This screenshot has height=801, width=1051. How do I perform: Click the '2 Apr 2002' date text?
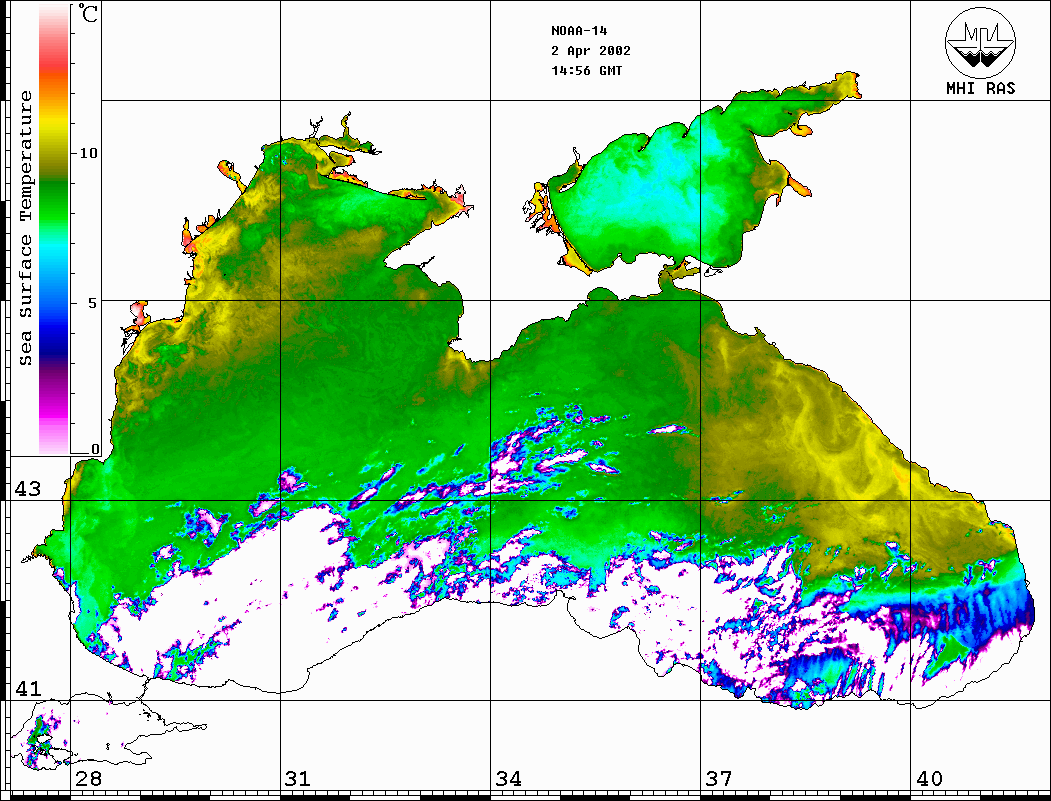(591, 51)
